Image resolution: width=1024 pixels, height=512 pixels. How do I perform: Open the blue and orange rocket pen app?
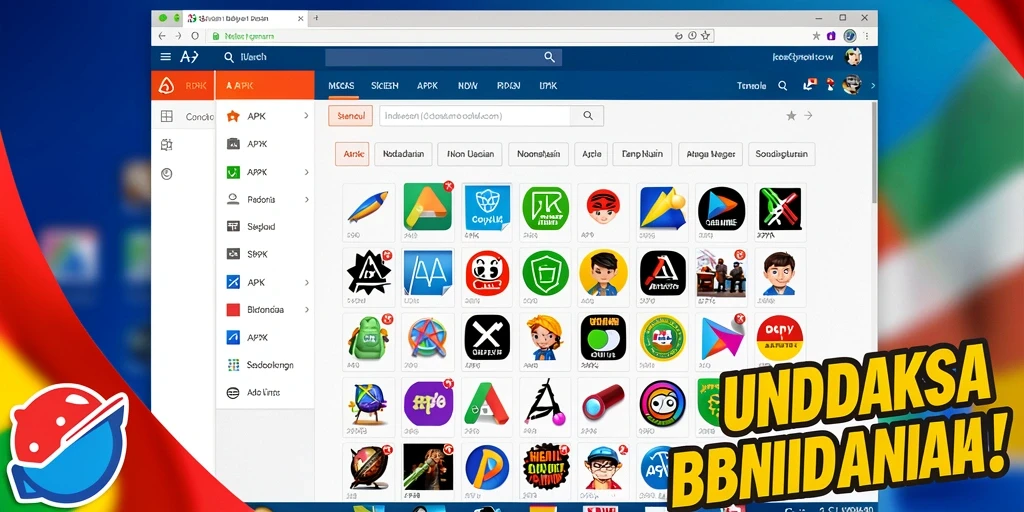[x=368, y=206]
